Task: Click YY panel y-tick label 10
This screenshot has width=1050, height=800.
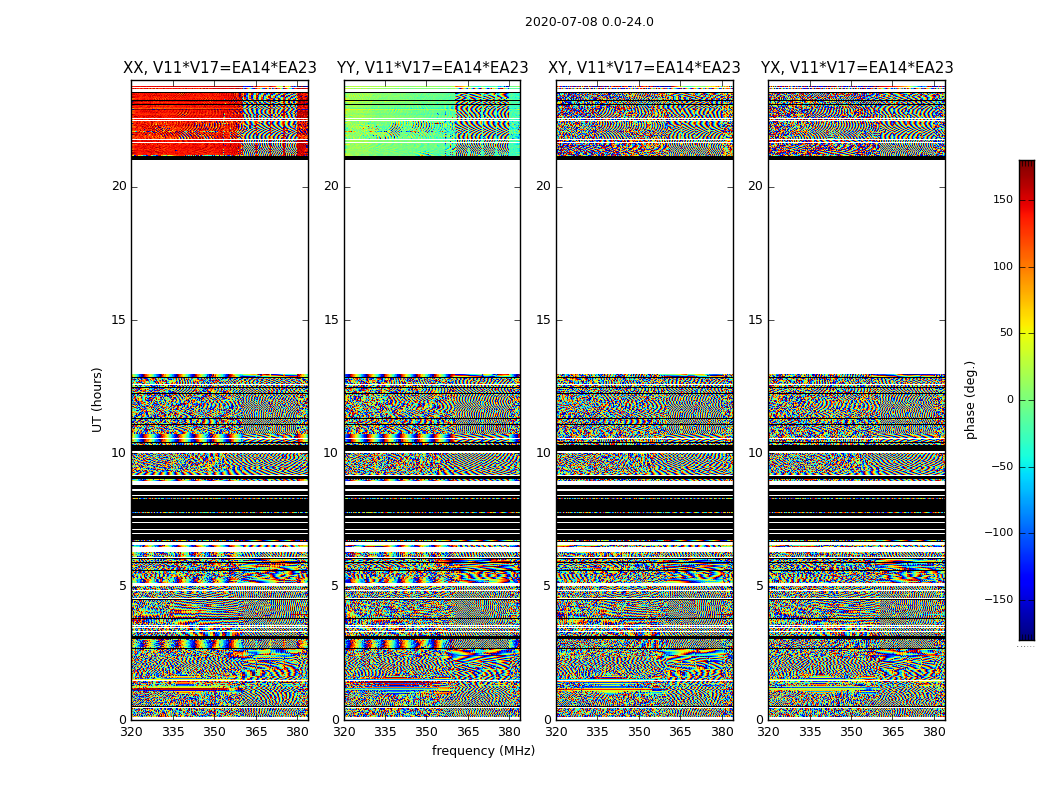Action: pyautogui.click(x=331, y=453)
